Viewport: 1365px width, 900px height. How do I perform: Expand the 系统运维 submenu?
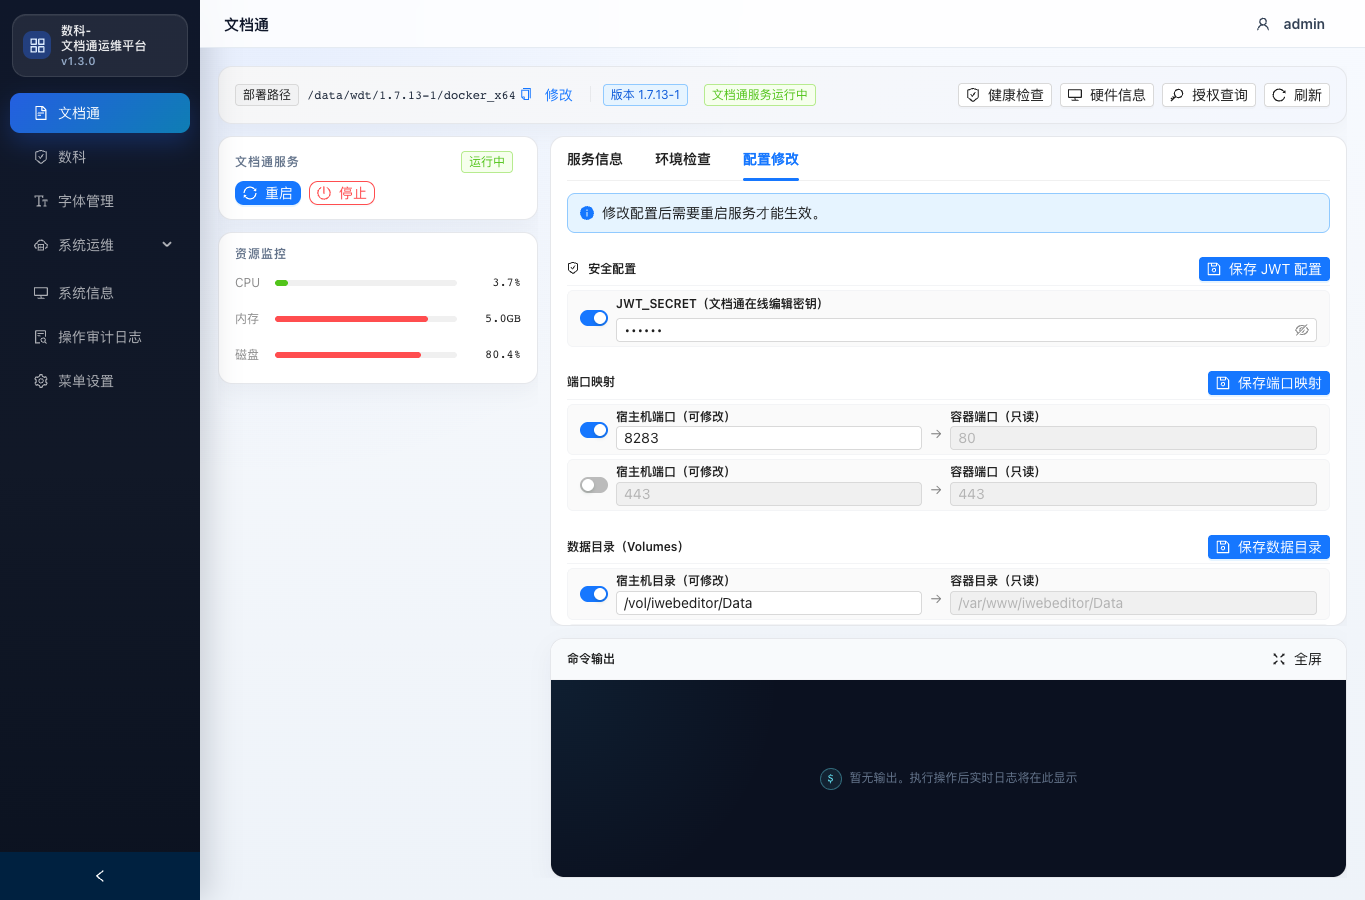pyautogui.click(x=100, y=245)
